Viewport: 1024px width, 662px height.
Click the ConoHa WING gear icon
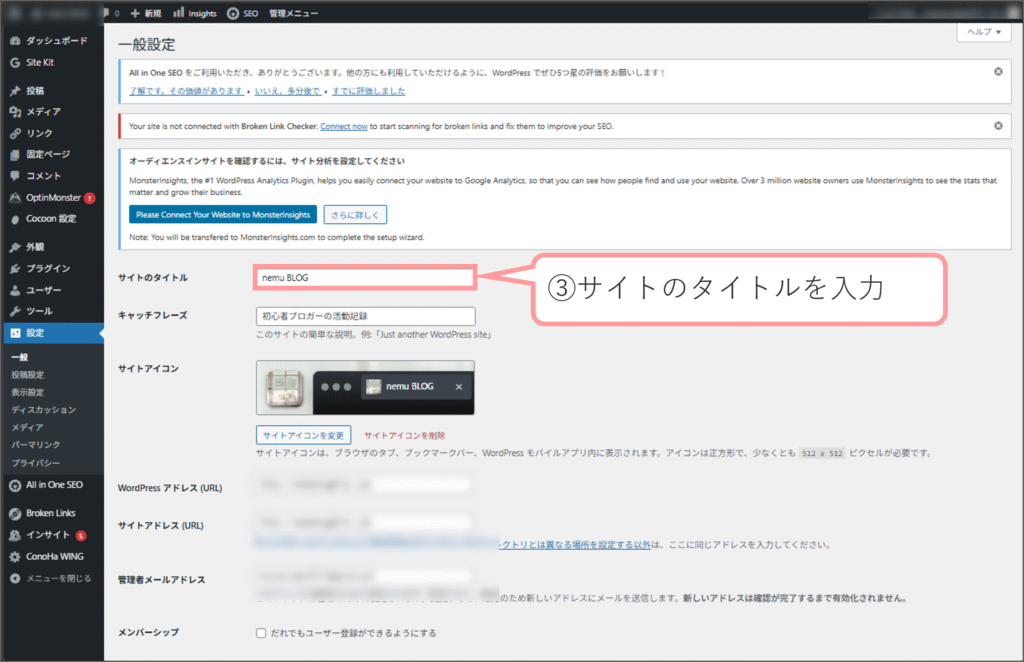(15, 557)
